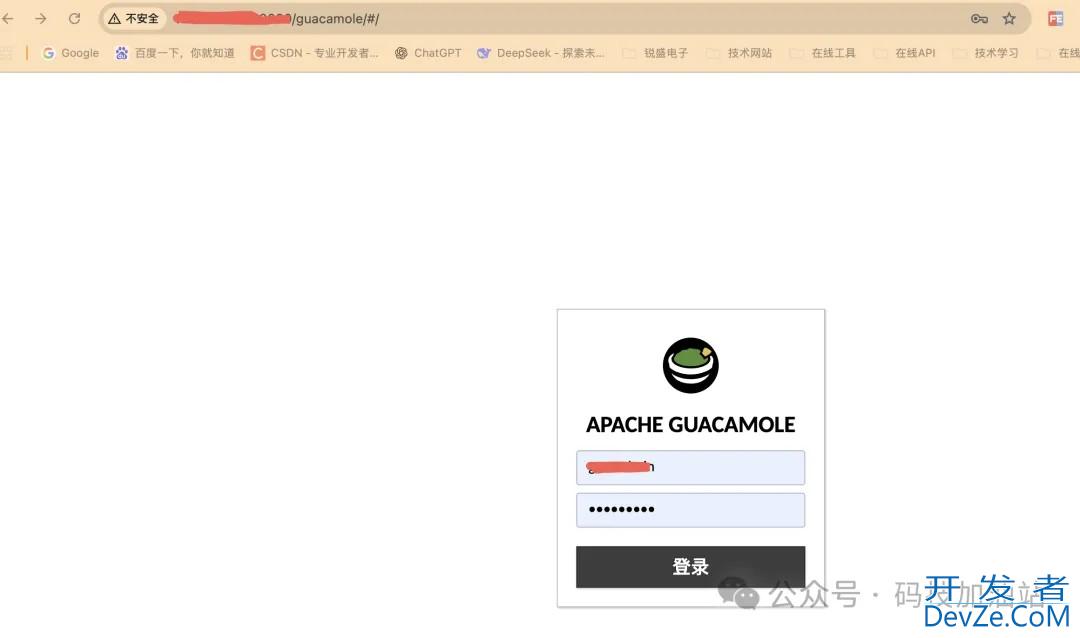Open the 技术学习 bookmark folder
Screen dimensions: 1080x638
tap(987, 53)
